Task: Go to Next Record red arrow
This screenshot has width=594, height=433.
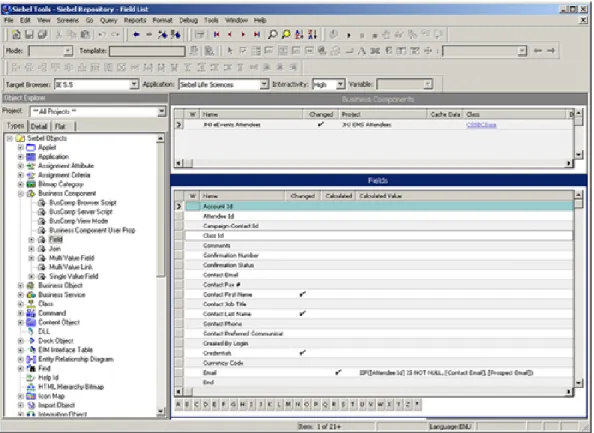Action: click(x=243, y=34)
